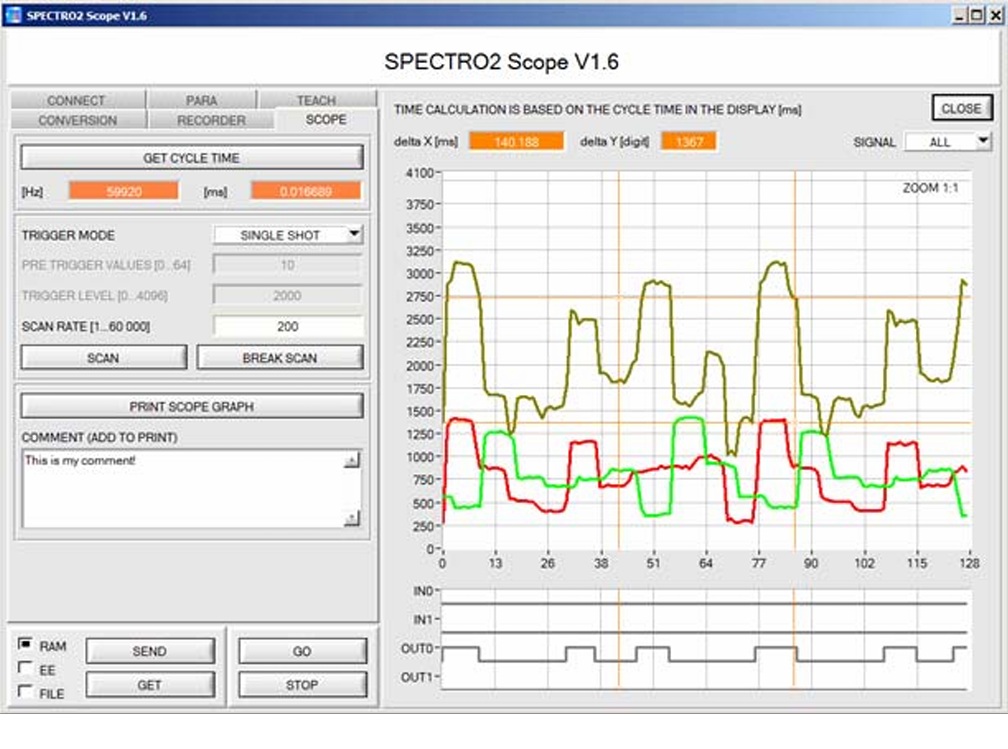
Task: Click the delta X value field
Action: pos(516,141)
